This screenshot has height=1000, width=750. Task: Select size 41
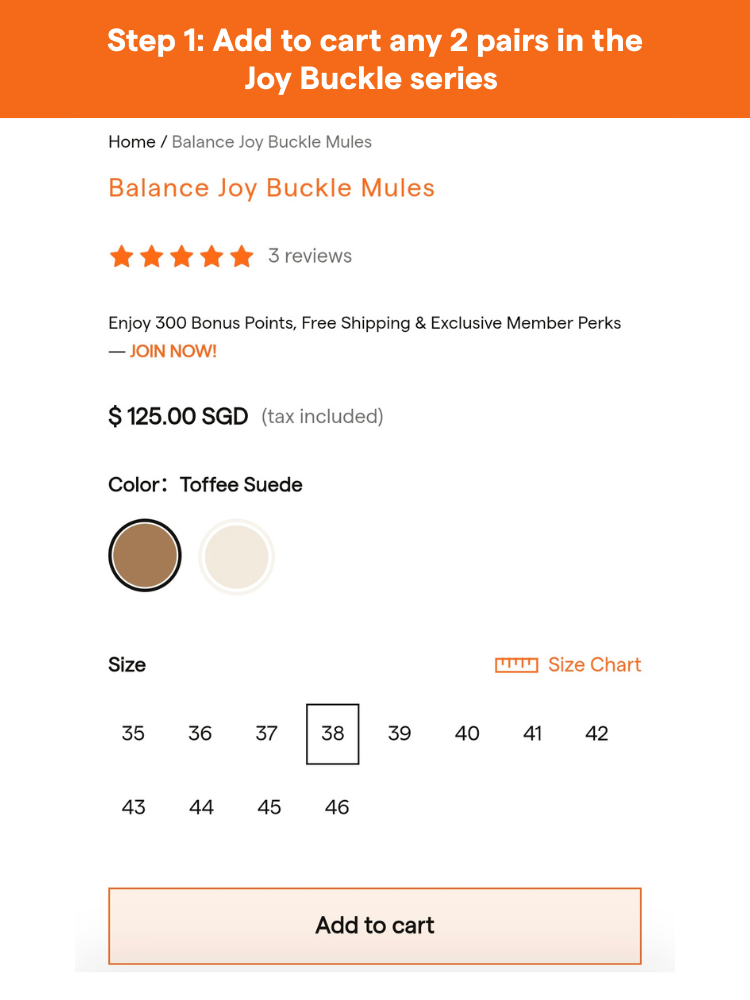coord(532,733)
